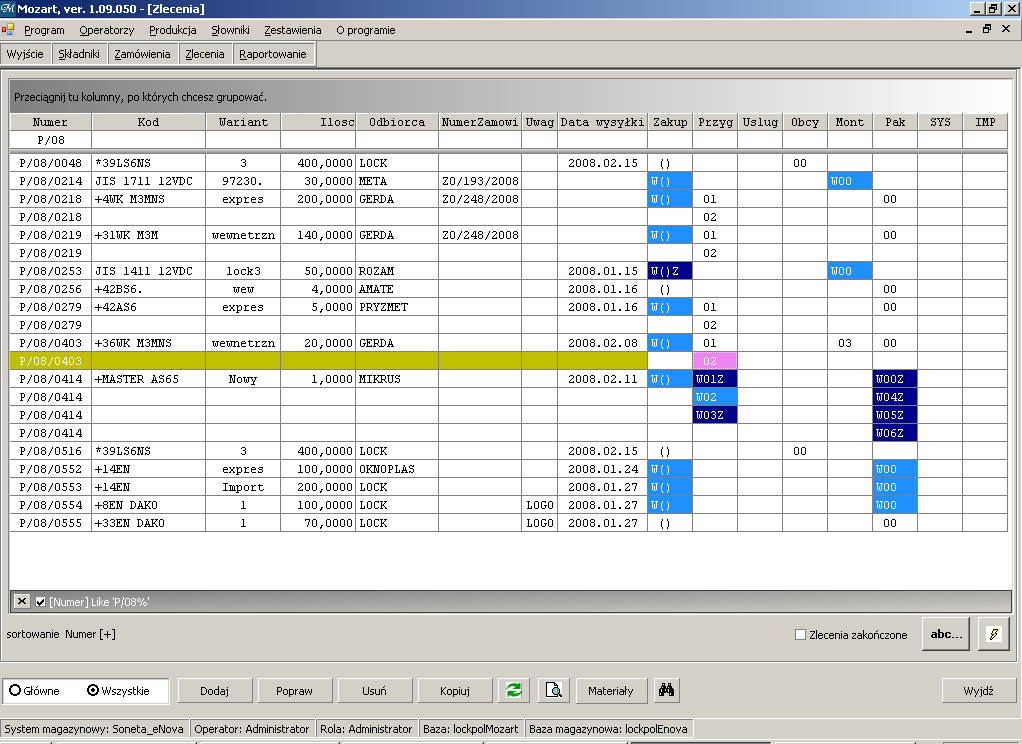Open the Program menu

tap(44, 30)
